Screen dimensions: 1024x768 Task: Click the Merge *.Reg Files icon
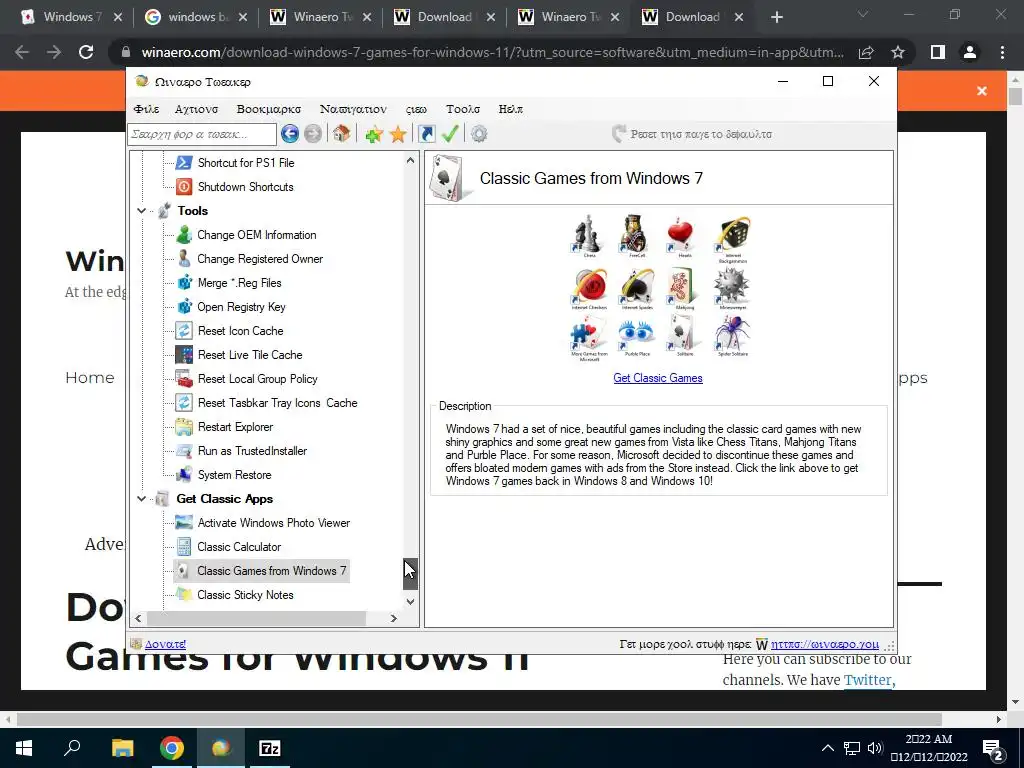[x=184, y=283]
